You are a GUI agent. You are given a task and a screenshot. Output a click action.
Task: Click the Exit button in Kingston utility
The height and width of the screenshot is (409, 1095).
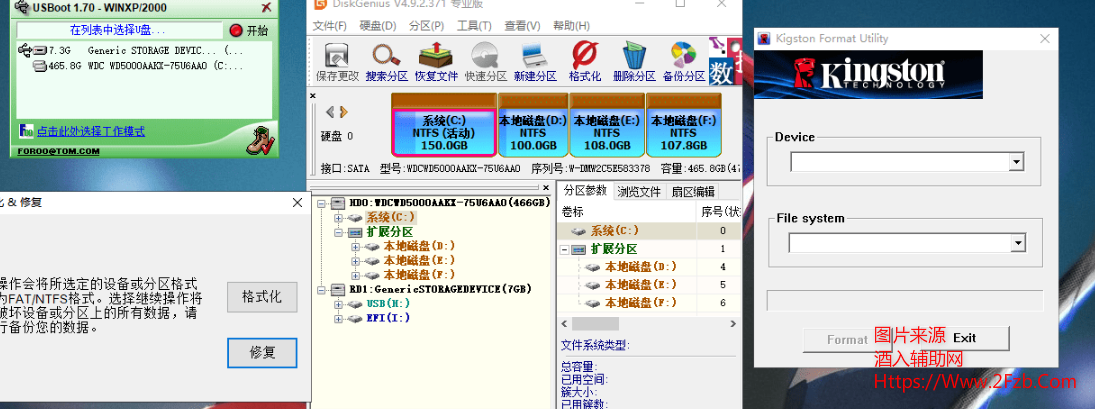coord(964,338)
